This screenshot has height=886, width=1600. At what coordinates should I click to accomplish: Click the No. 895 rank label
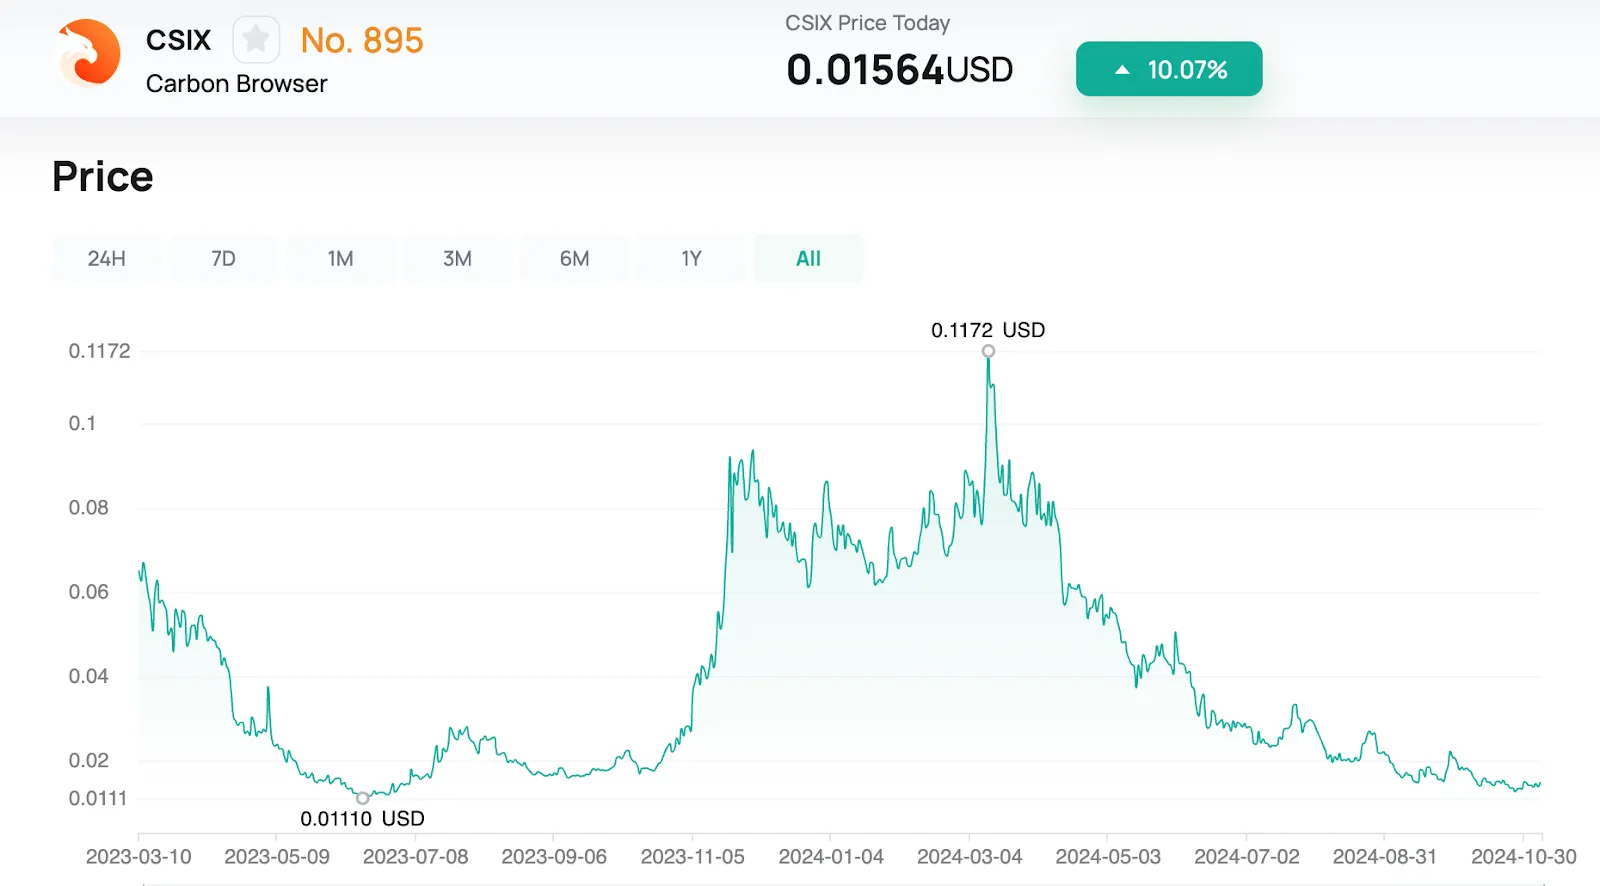[362, 40]
